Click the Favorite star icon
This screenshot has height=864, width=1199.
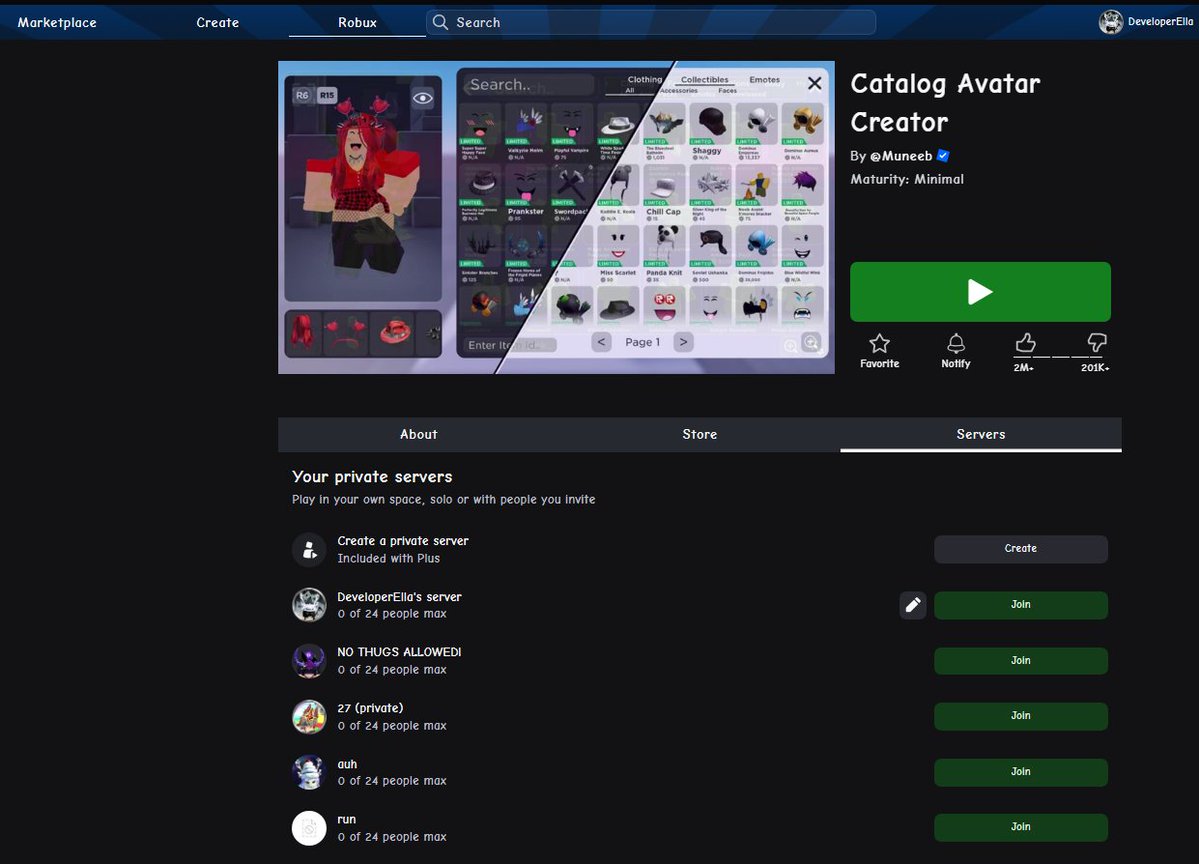click(x=879, y=343)
